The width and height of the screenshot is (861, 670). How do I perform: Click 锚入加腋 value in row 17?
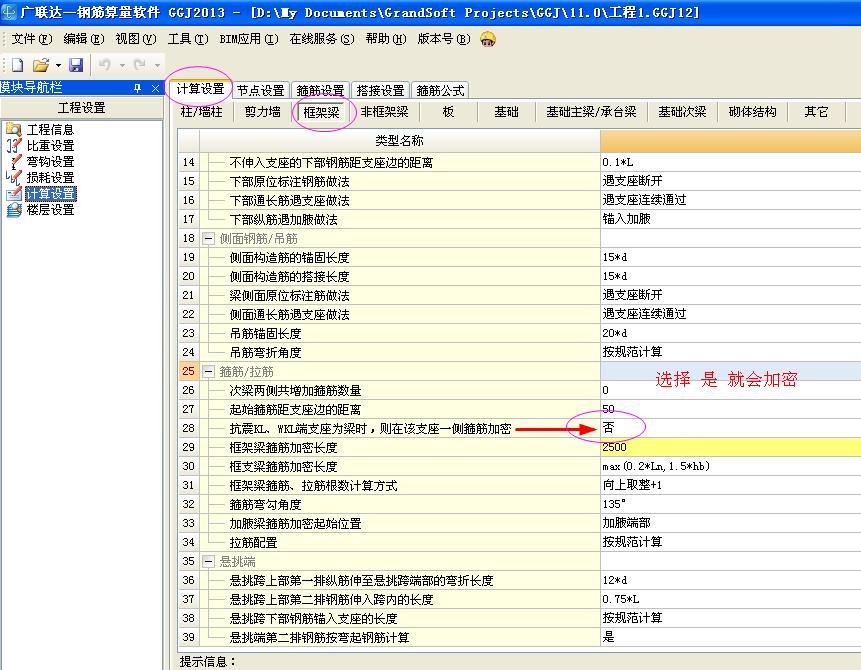click(730, 219)
